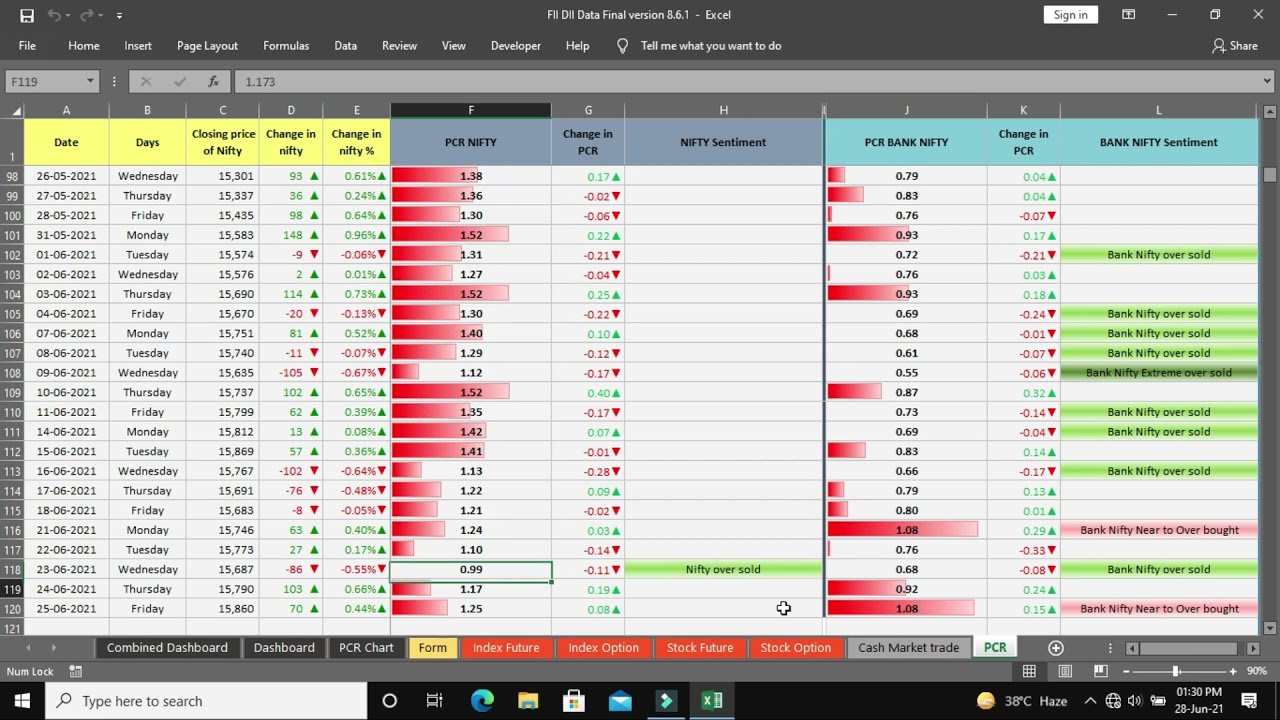Screen dimensions: 1280x720
Task: Open the Windows Start menu
Action: [22, 701]
